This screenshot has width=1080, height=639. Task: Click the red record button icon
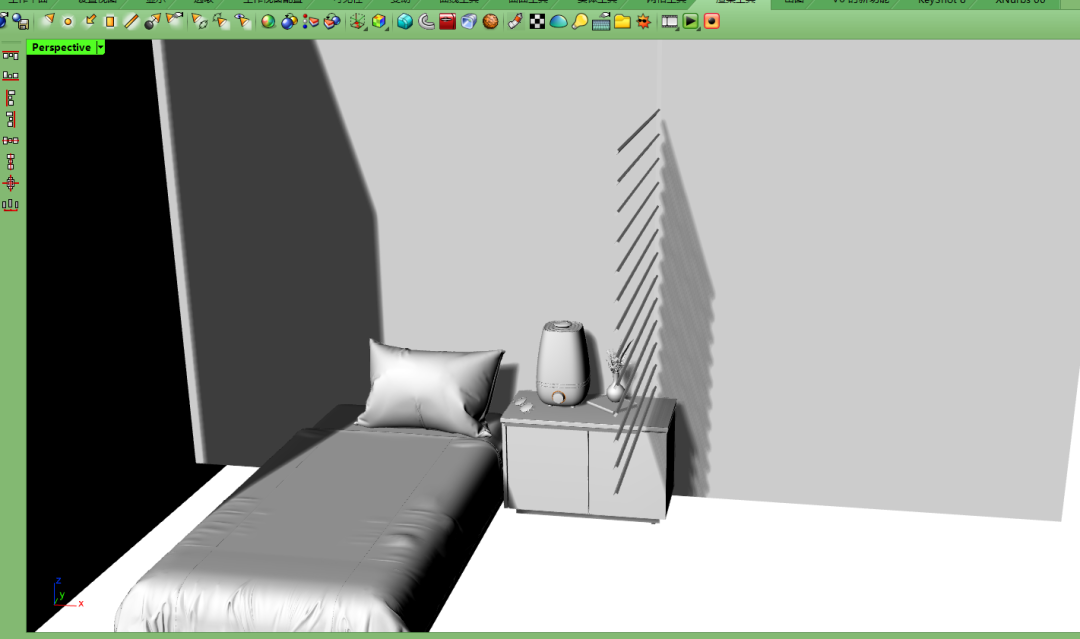point(712,21)
